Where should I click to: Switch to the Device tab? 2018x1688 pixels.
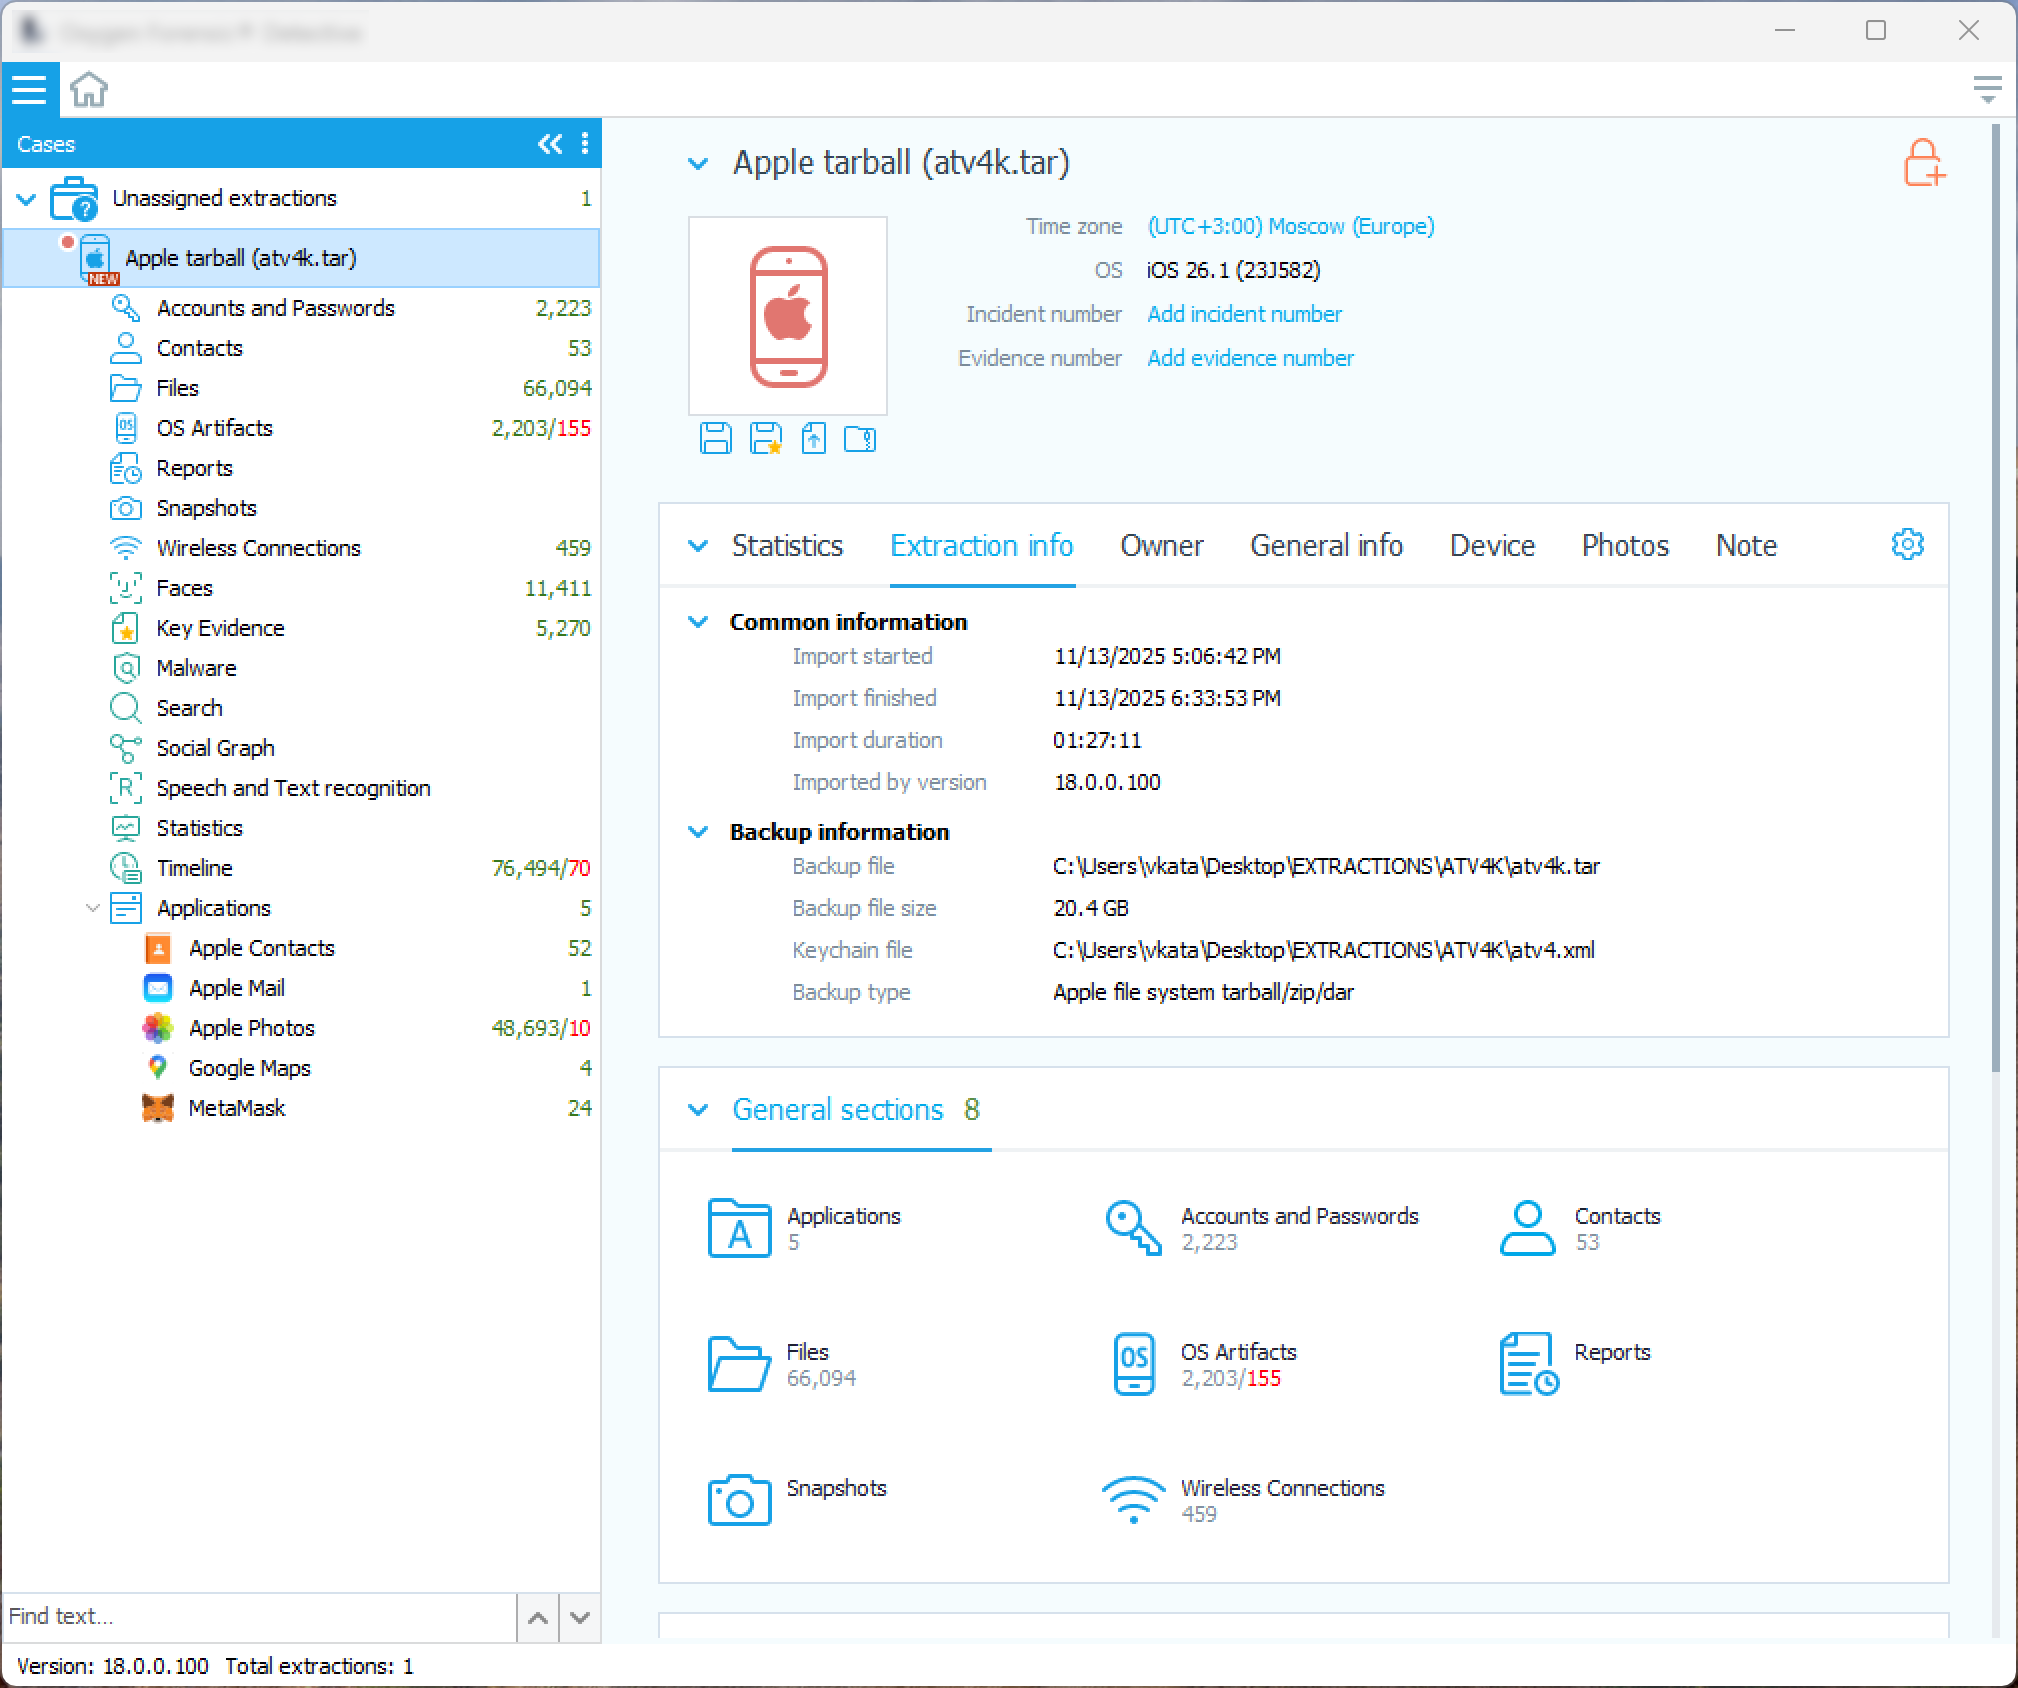[x=1491, y=546]
